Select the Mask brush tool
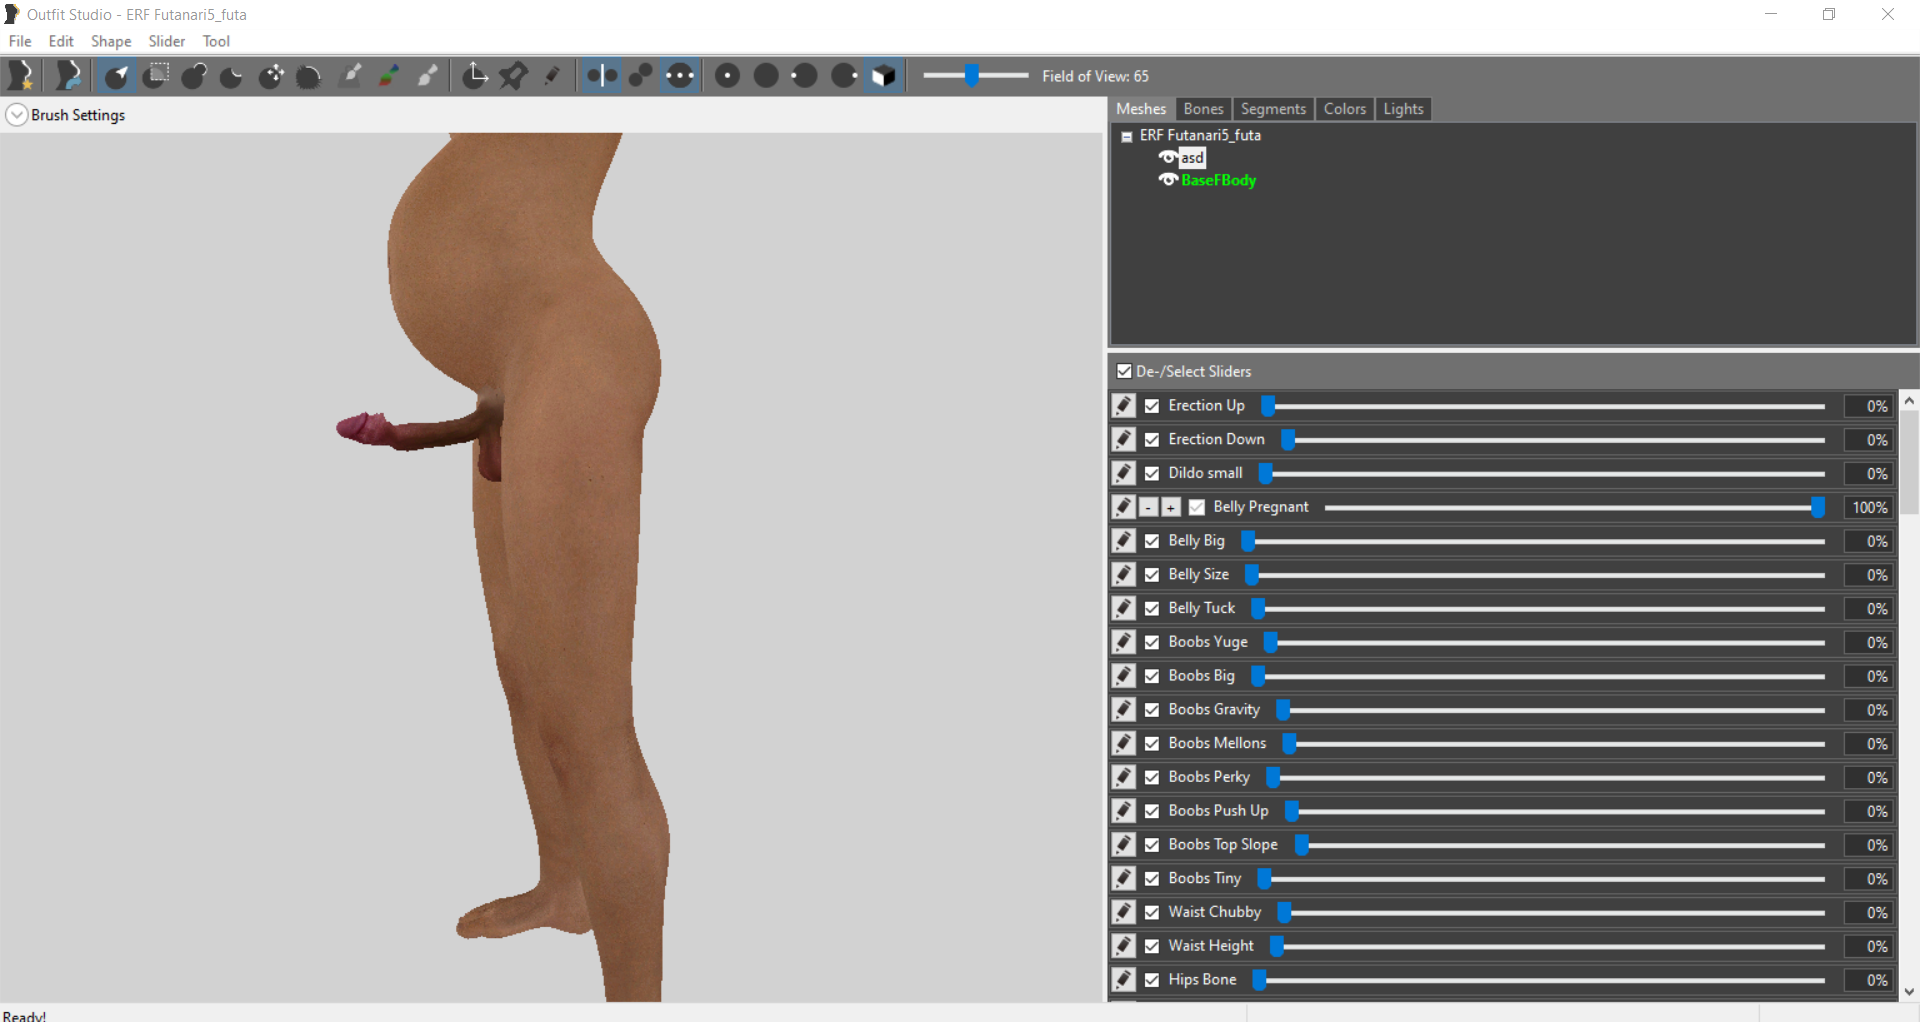The image size is (1920, 1022). tap(156, 76)
